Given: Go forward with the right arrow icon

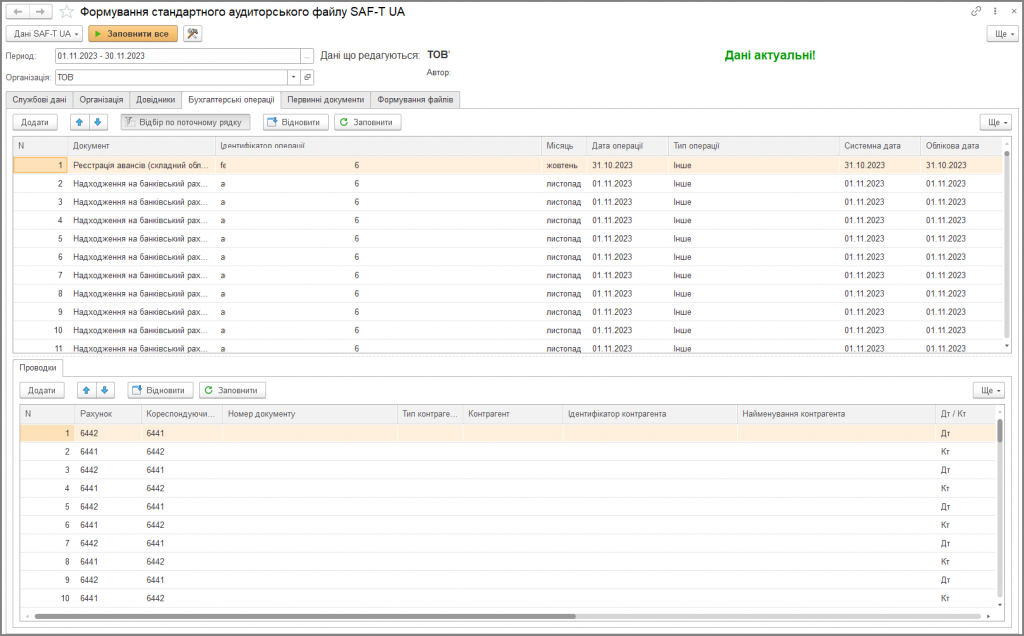Looking at the screenshot, I should [x=40, y=12].
